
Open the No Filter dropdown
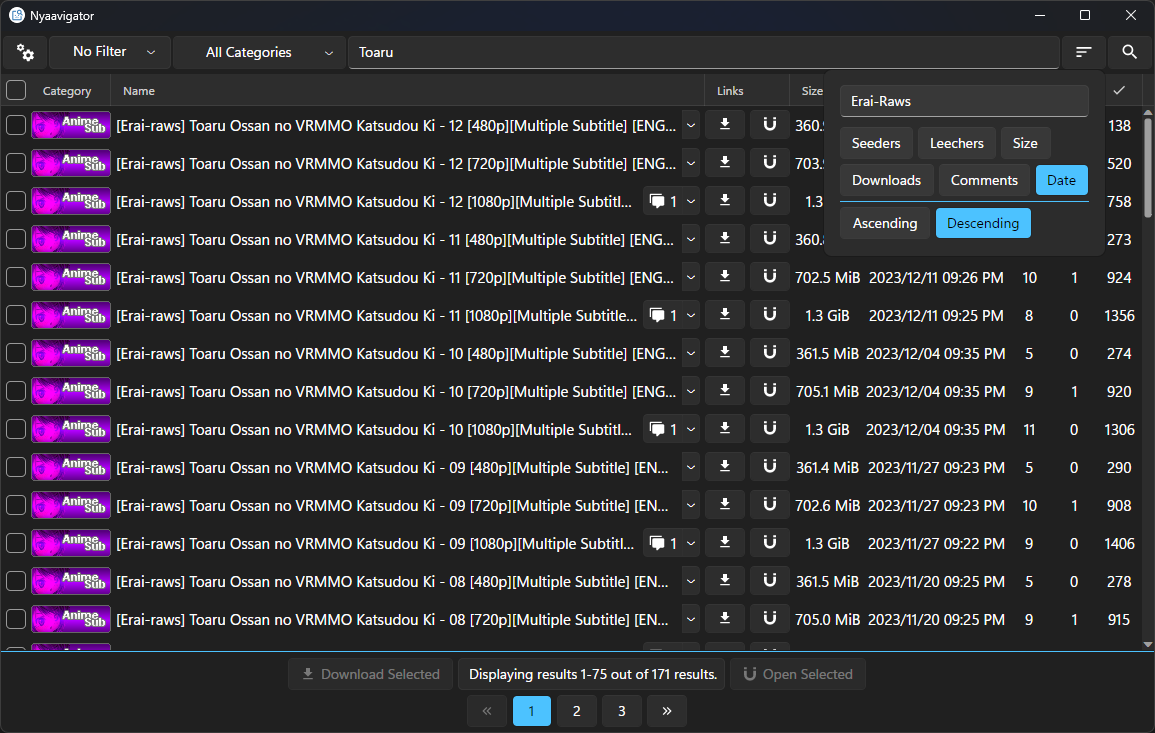(x=110, y=52)
